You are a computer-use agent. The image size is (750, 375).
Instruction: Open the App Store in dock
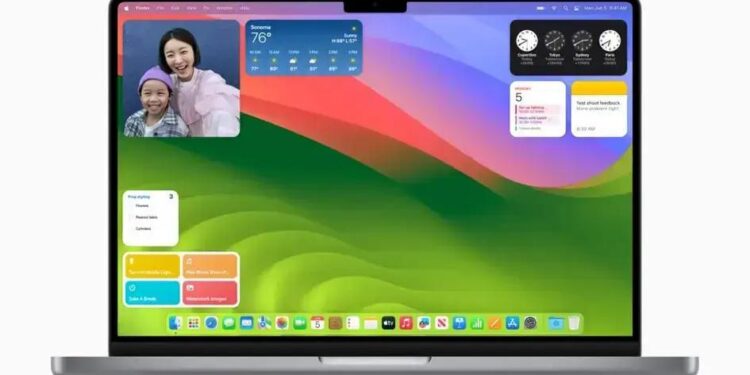click(x=512, y=323)
